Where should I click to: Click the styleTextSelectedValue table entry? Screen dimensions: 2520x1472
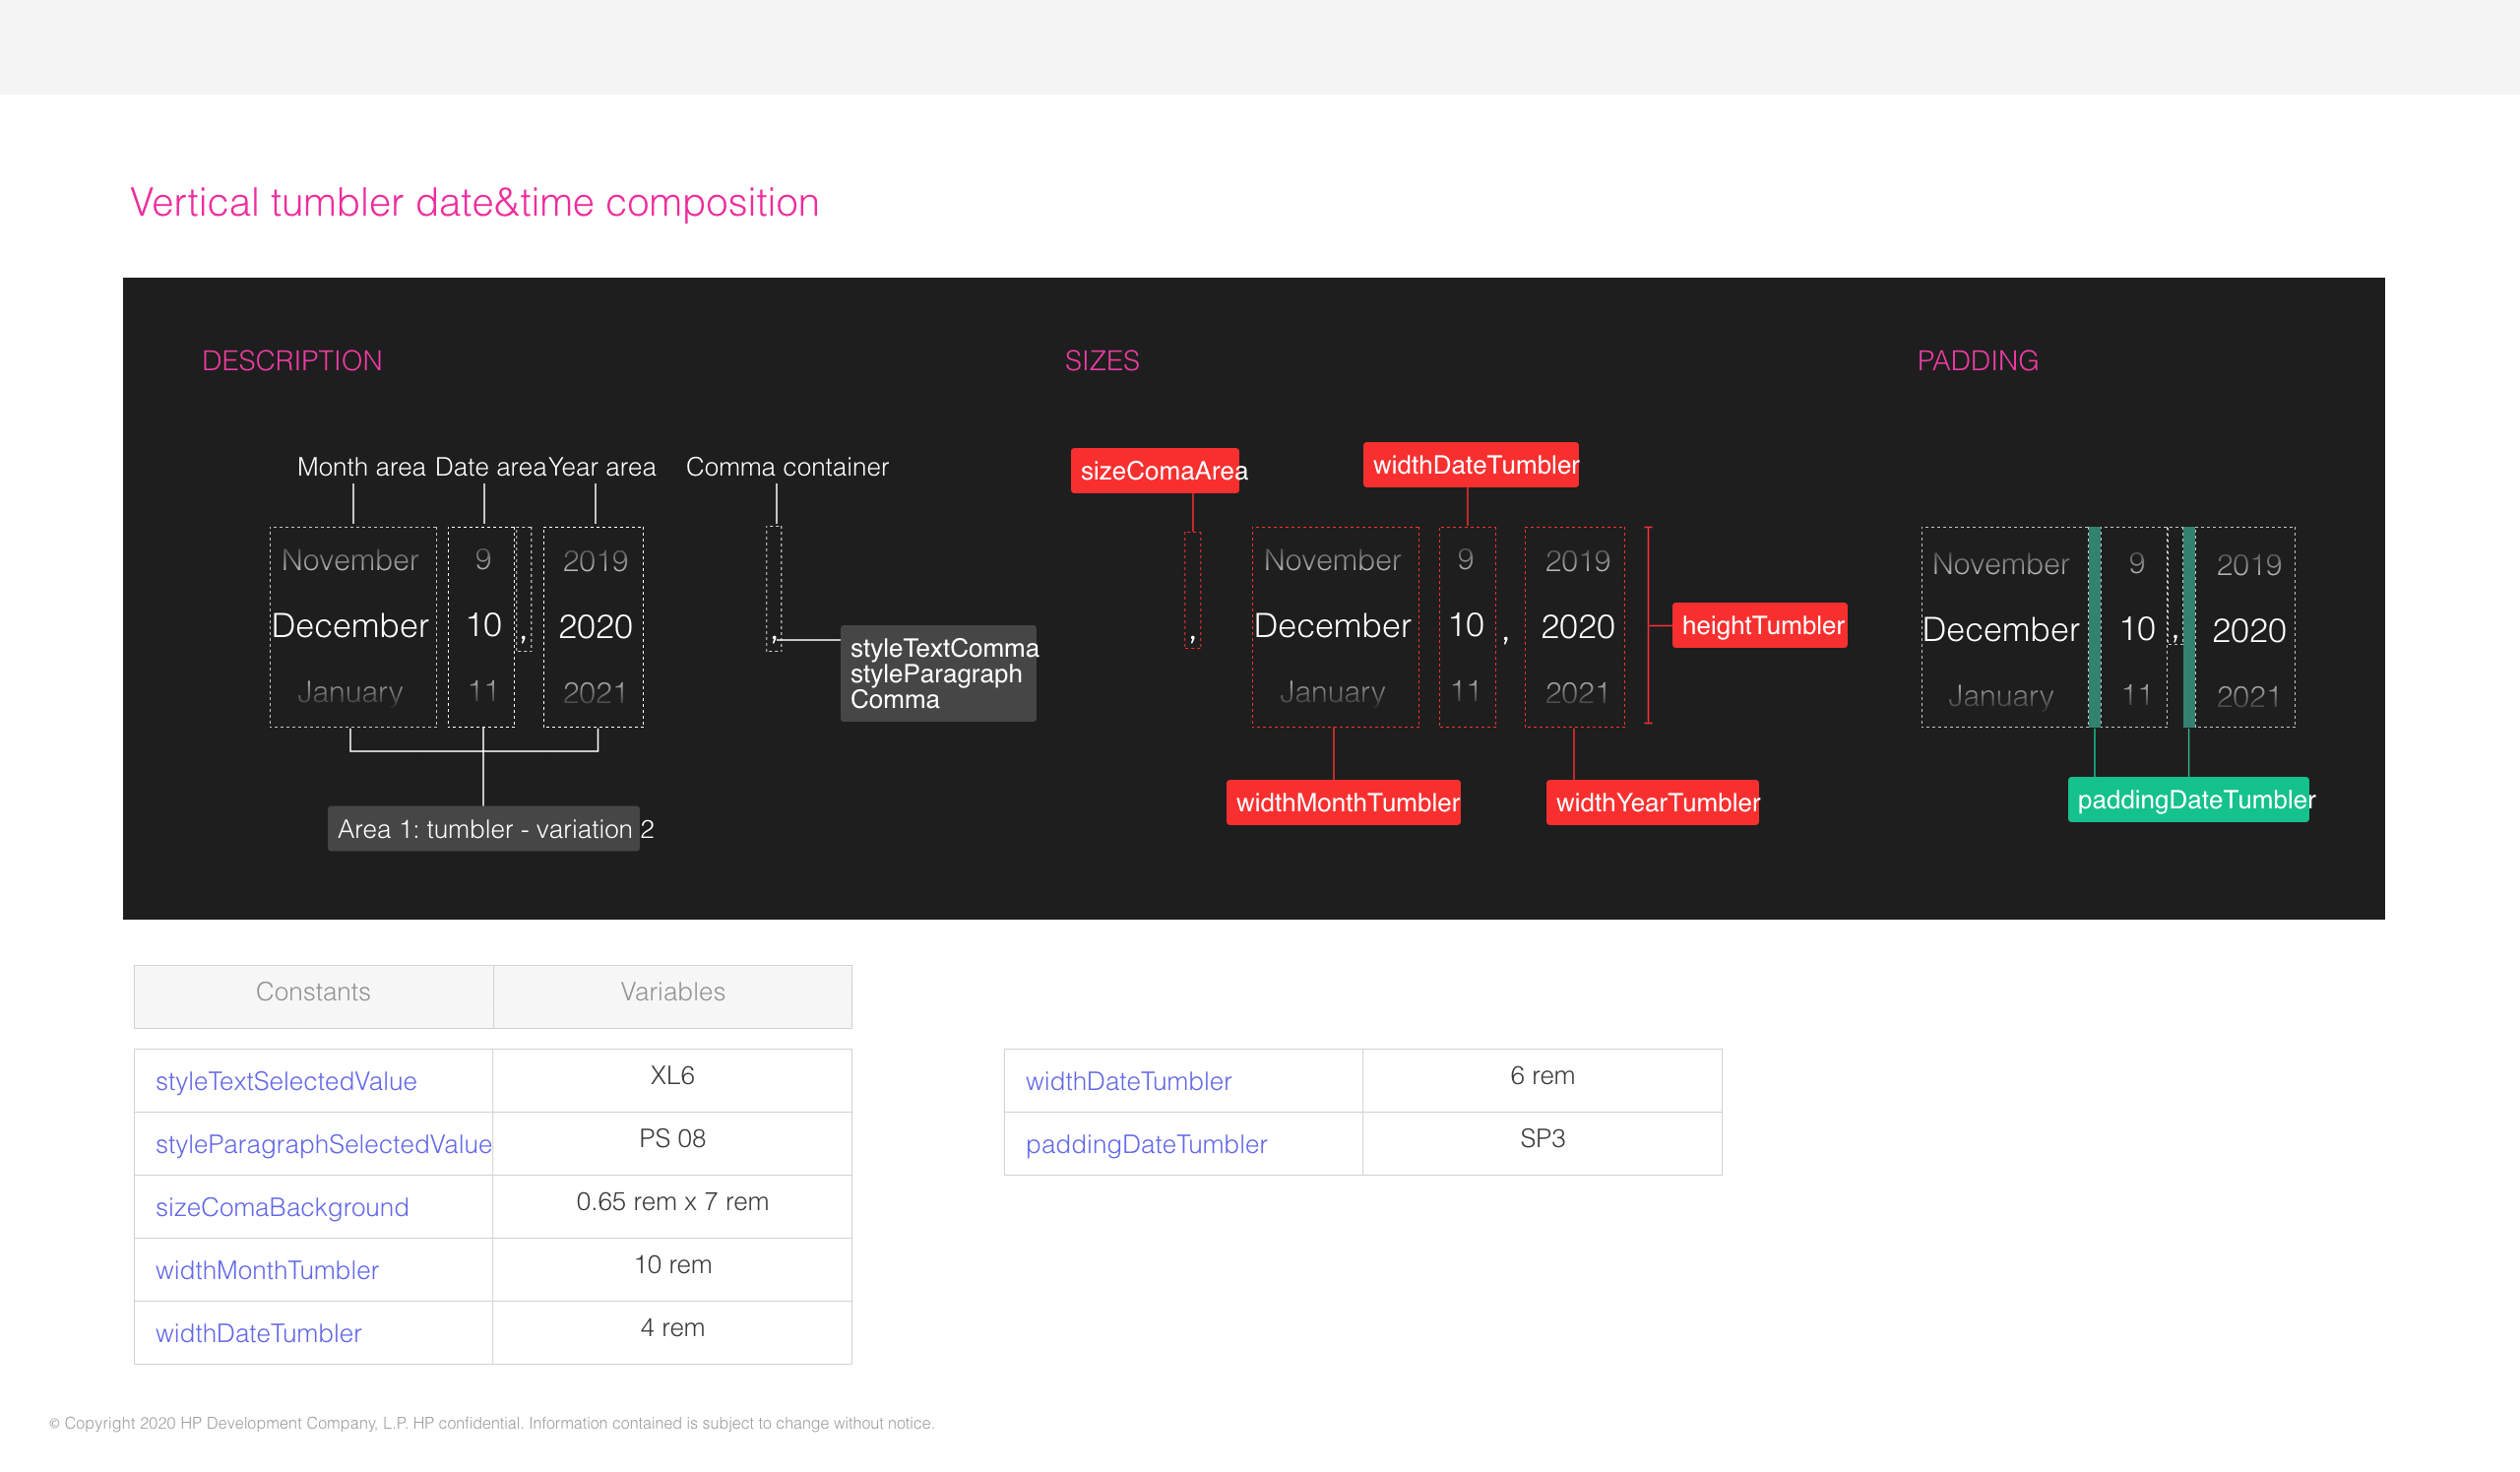coord(286,1081)
